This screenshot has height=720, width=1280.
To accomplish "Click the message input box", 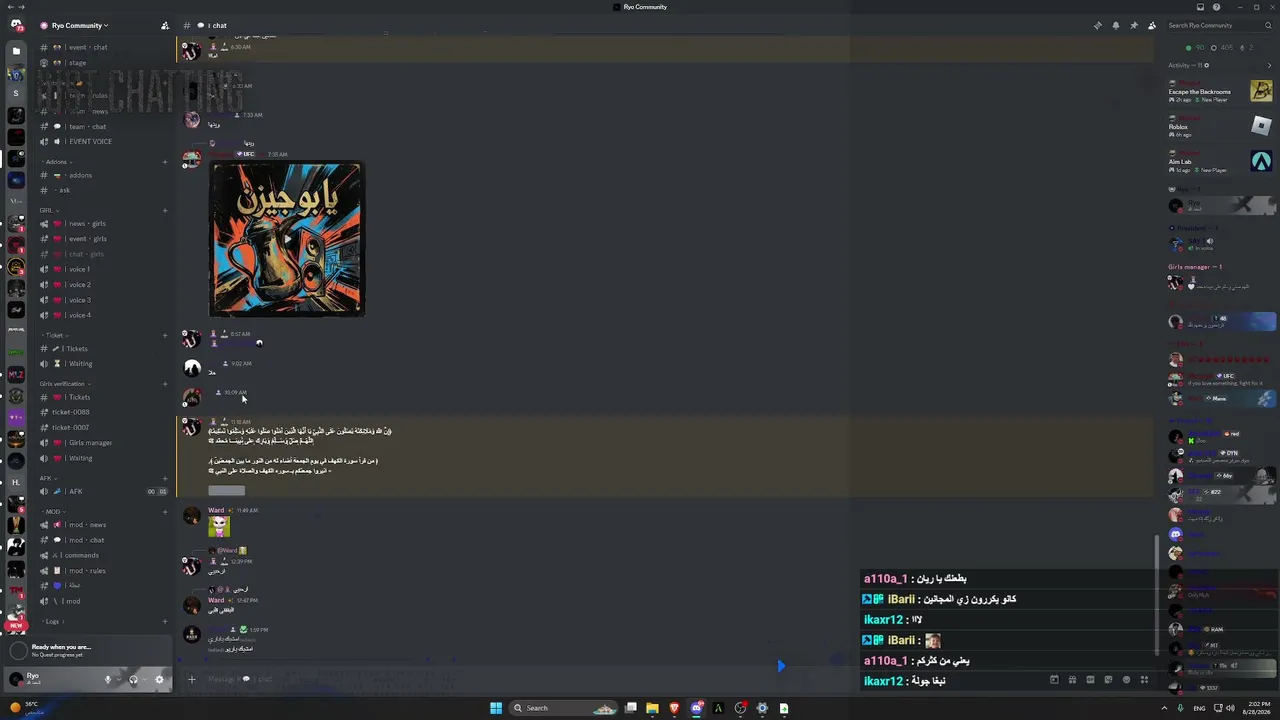I will (x=620, y=679).
